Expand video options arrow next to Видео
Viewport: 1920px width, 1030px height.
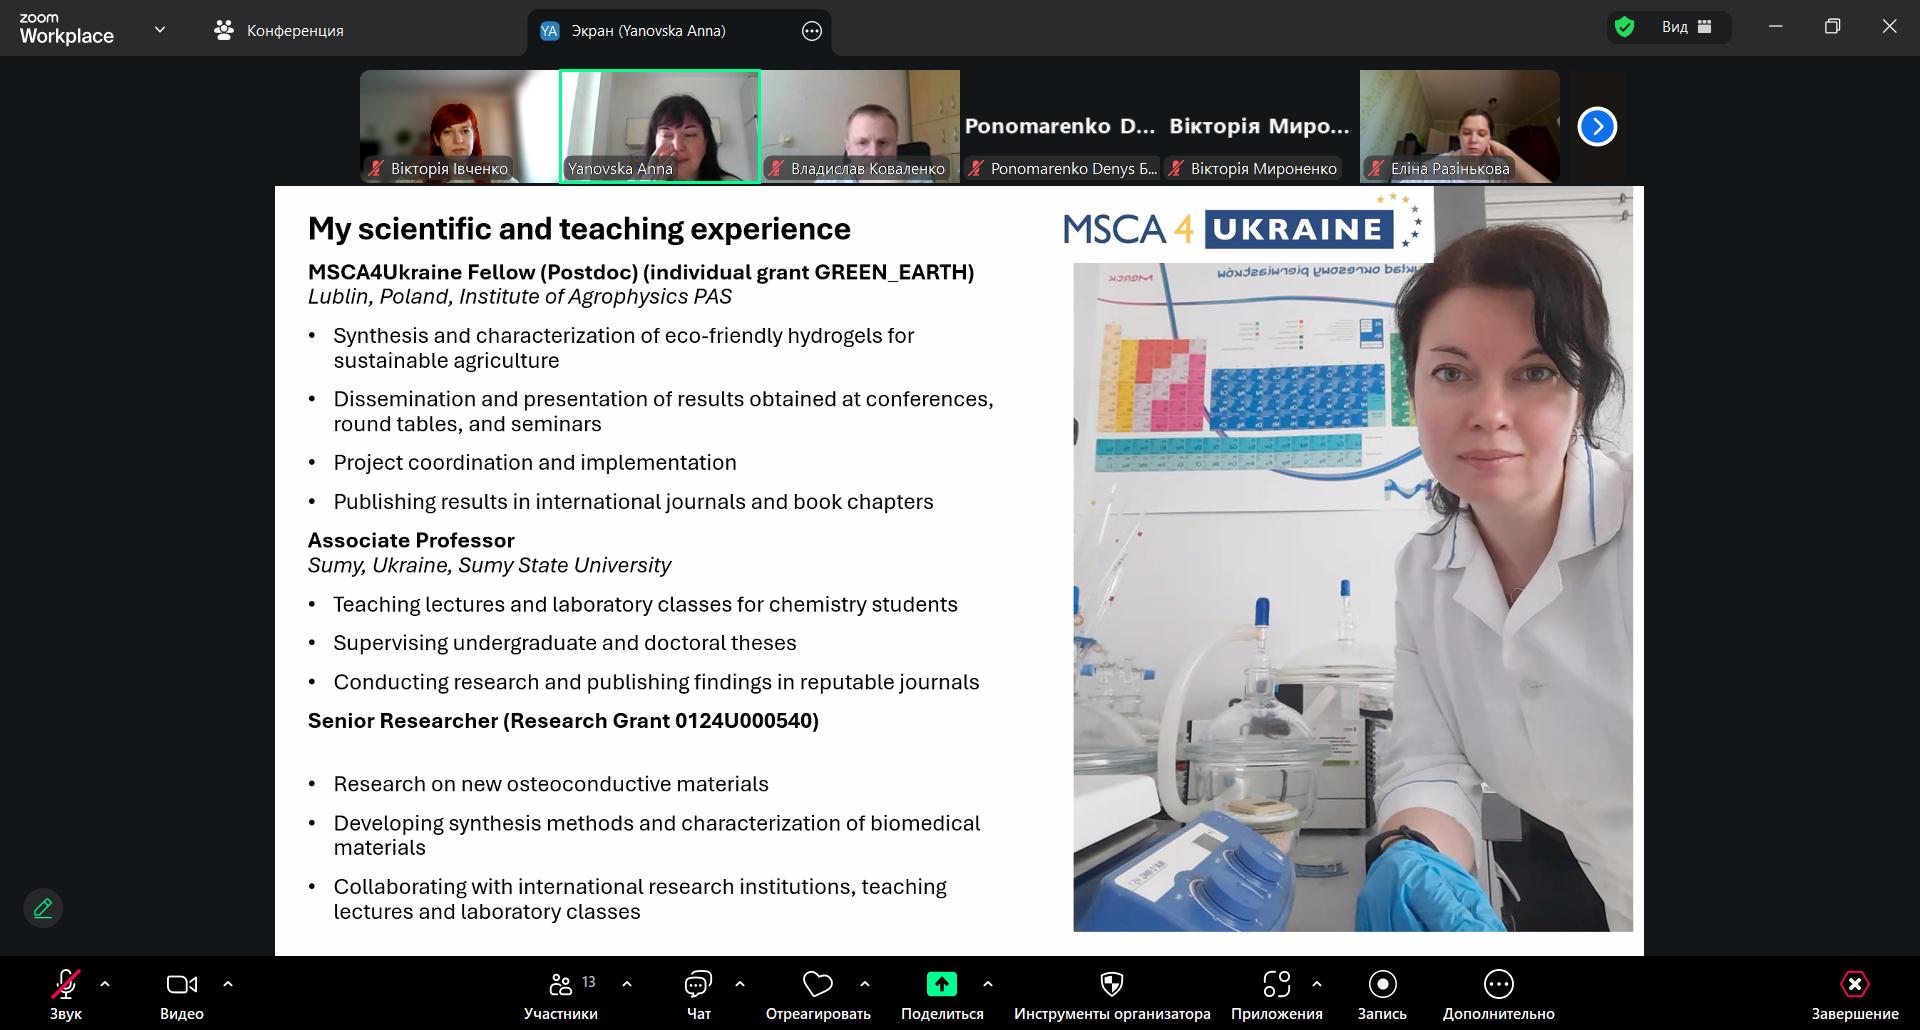click(228, 984)
